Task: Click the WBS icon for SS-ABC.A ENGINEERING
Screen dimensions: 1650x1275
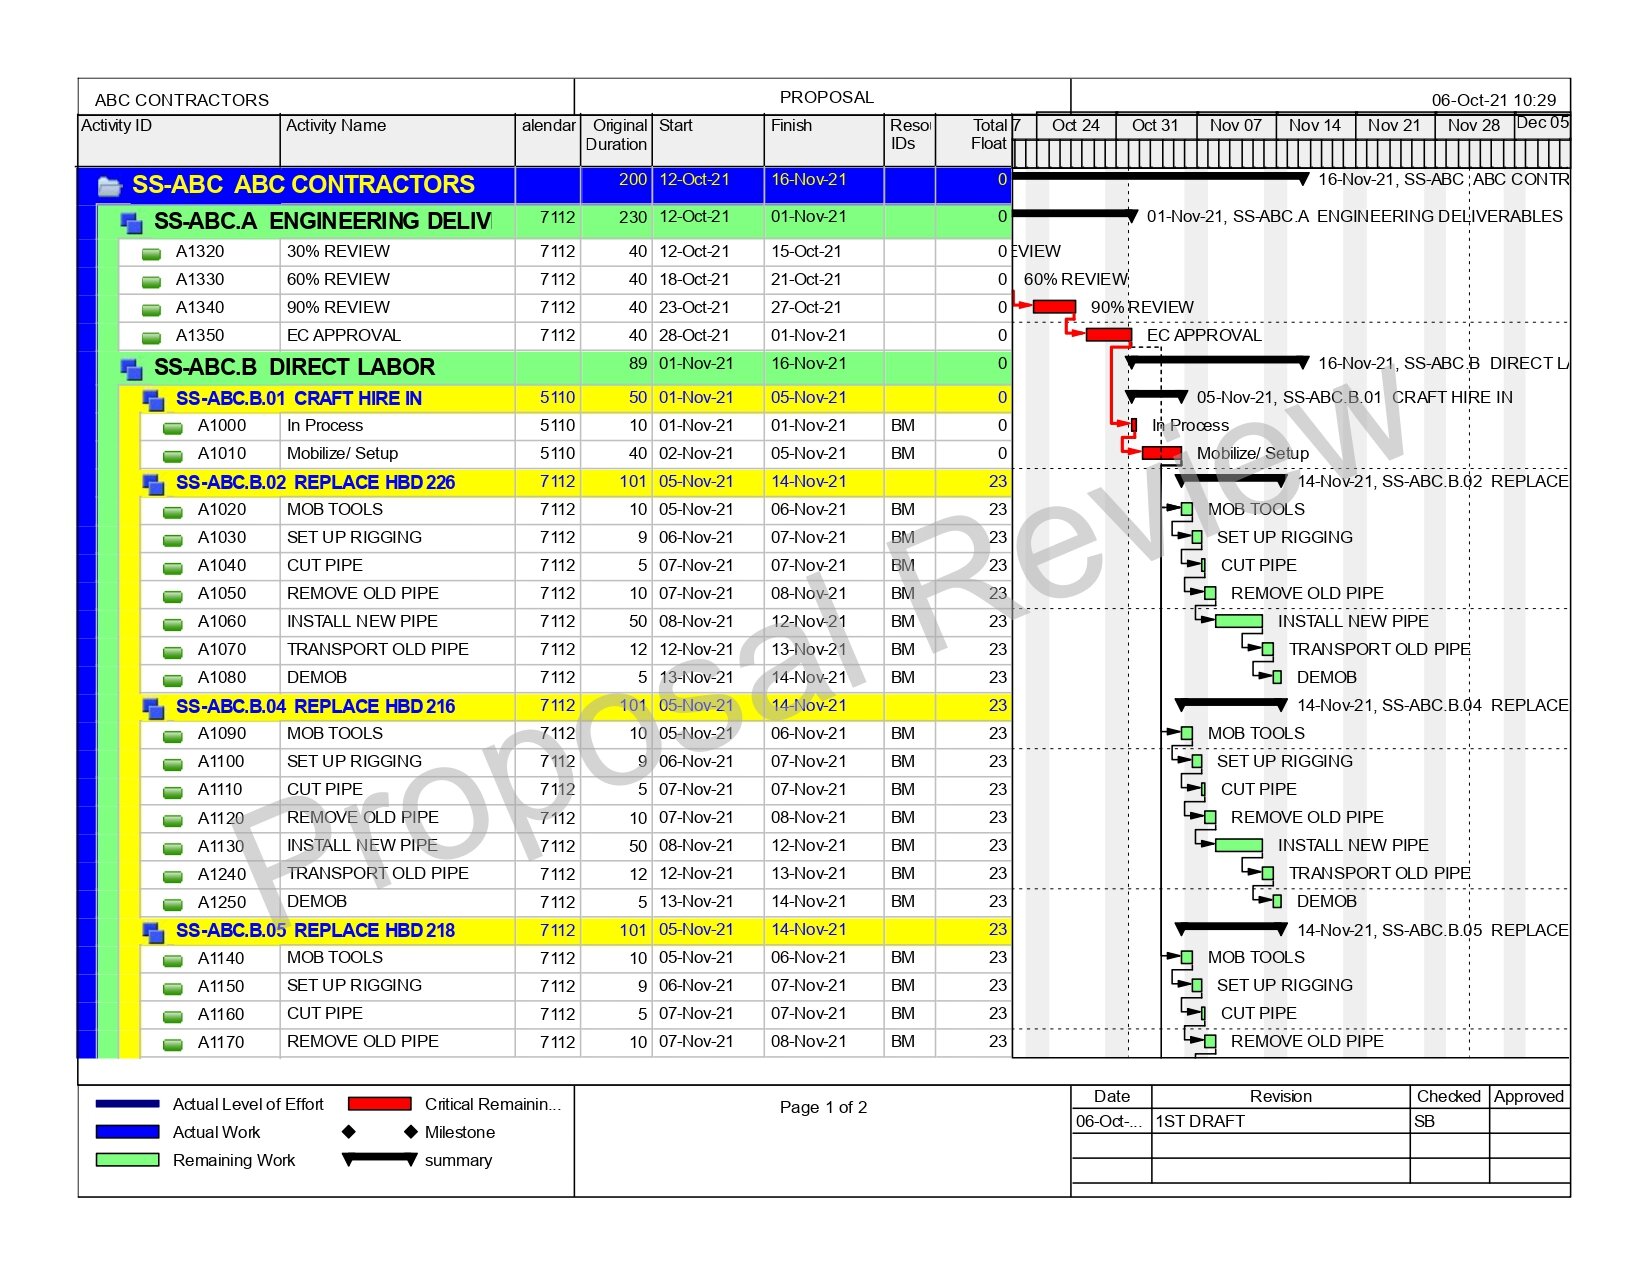Action: coord(131,222)
